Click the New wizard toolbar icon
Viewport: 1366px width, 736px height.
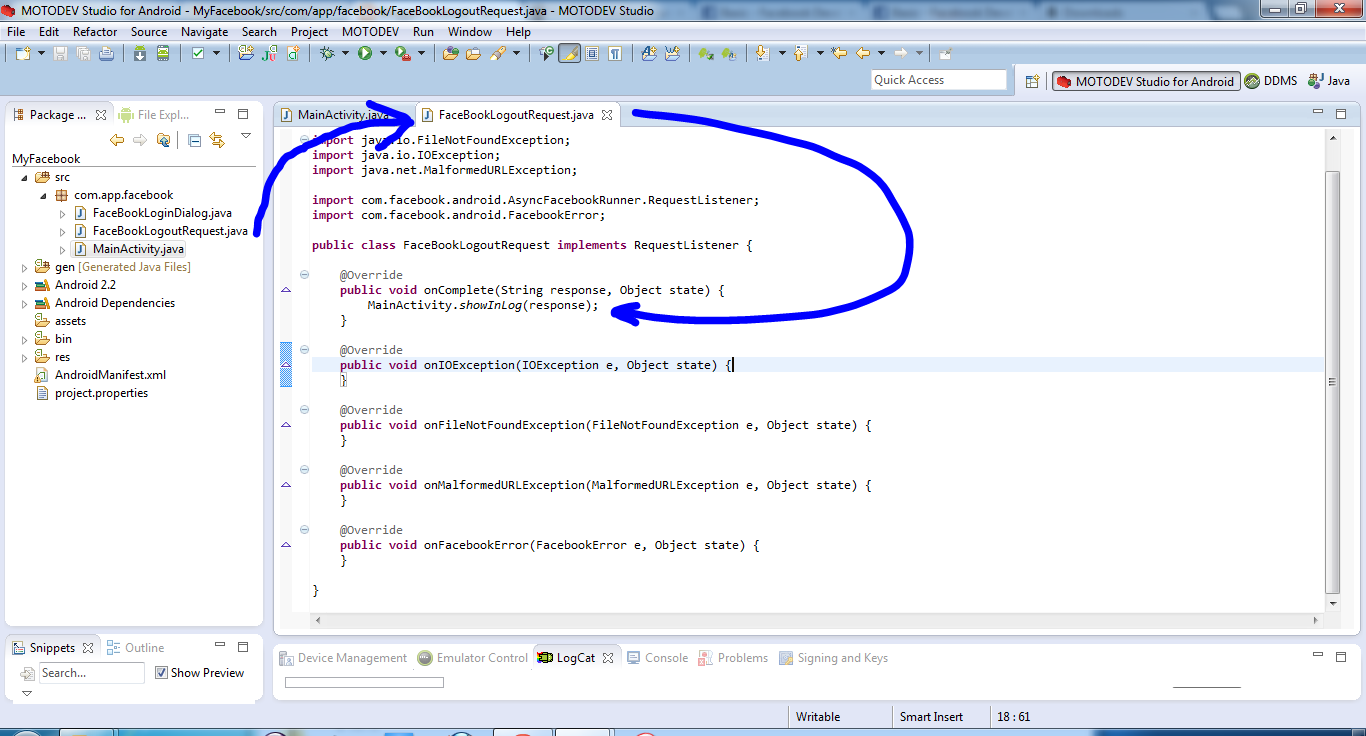23,53
